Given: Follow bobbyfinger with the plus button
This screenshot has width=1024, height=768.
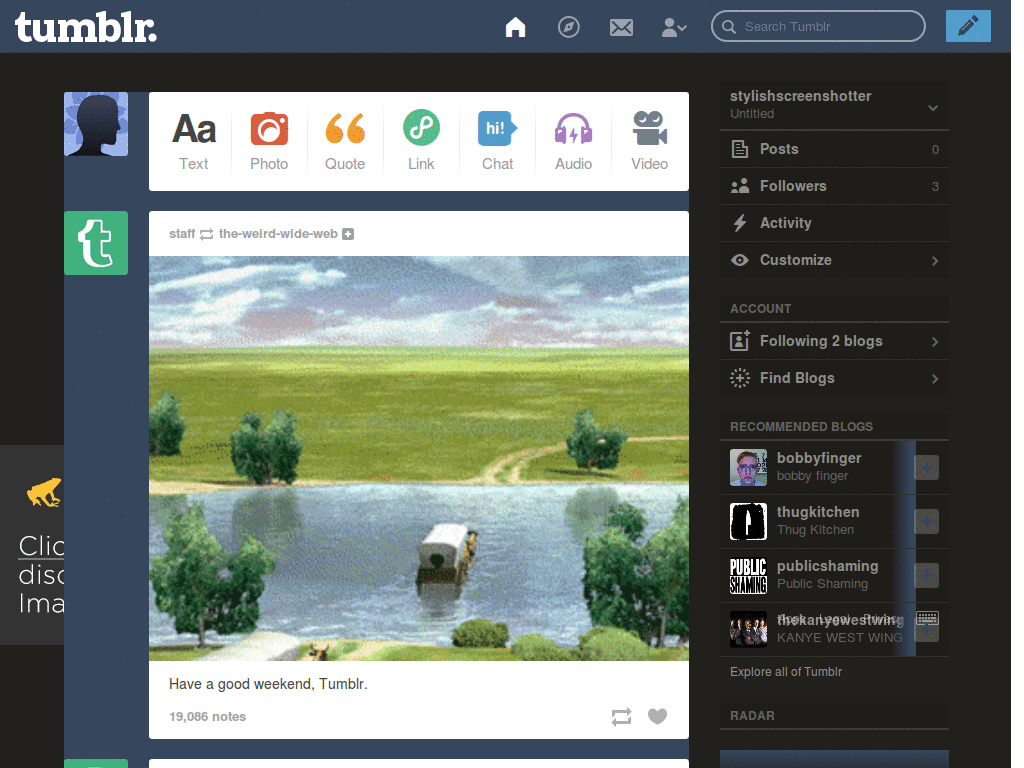Looking at the screenshot, I should point(927,468).
